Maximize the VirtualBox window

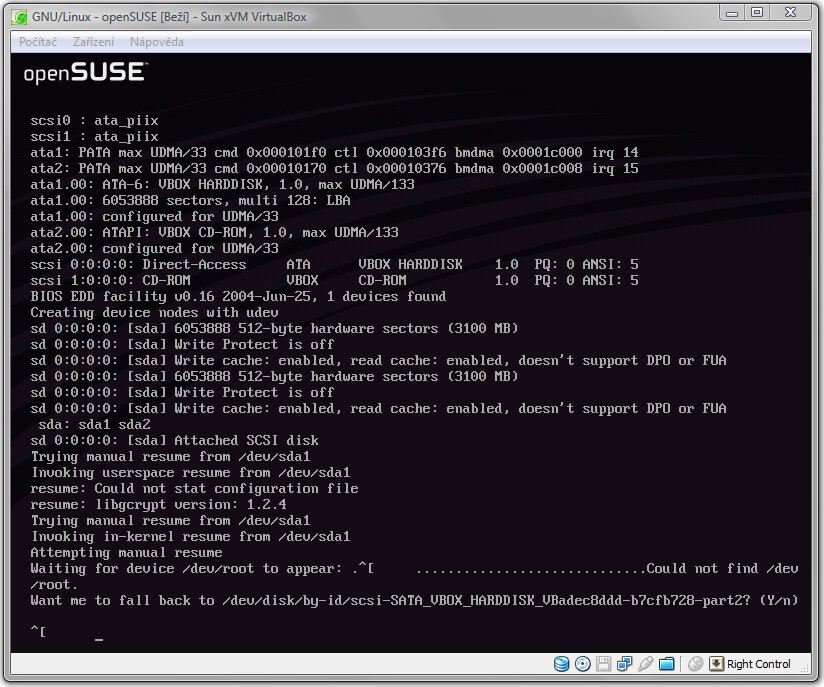coord(757,13)
